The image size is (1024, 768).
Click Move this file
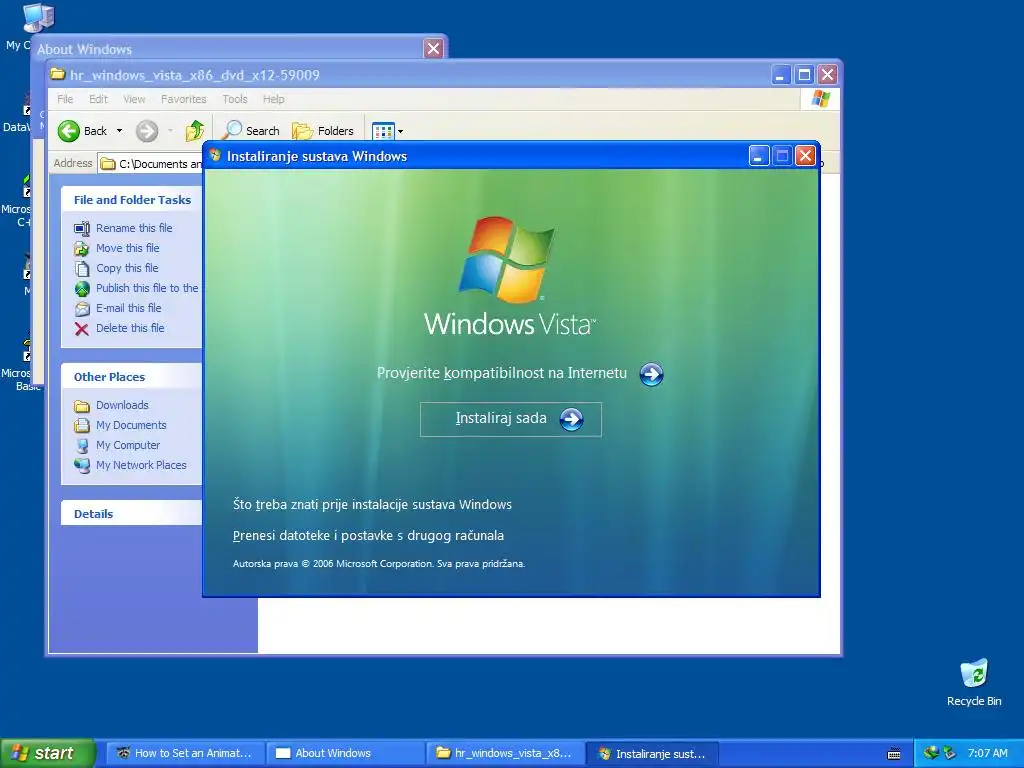127,248
